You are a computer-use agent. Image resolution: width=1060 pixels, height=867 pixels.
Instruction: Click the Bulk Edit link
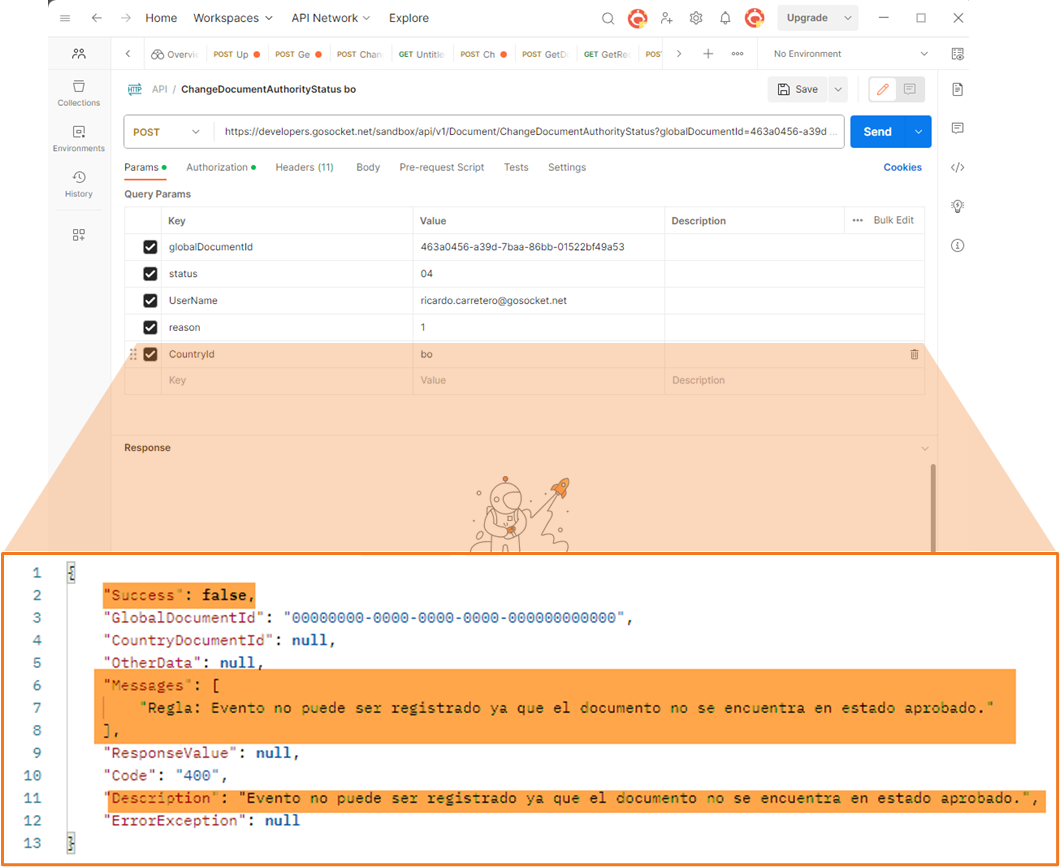(x=893, y=220)
